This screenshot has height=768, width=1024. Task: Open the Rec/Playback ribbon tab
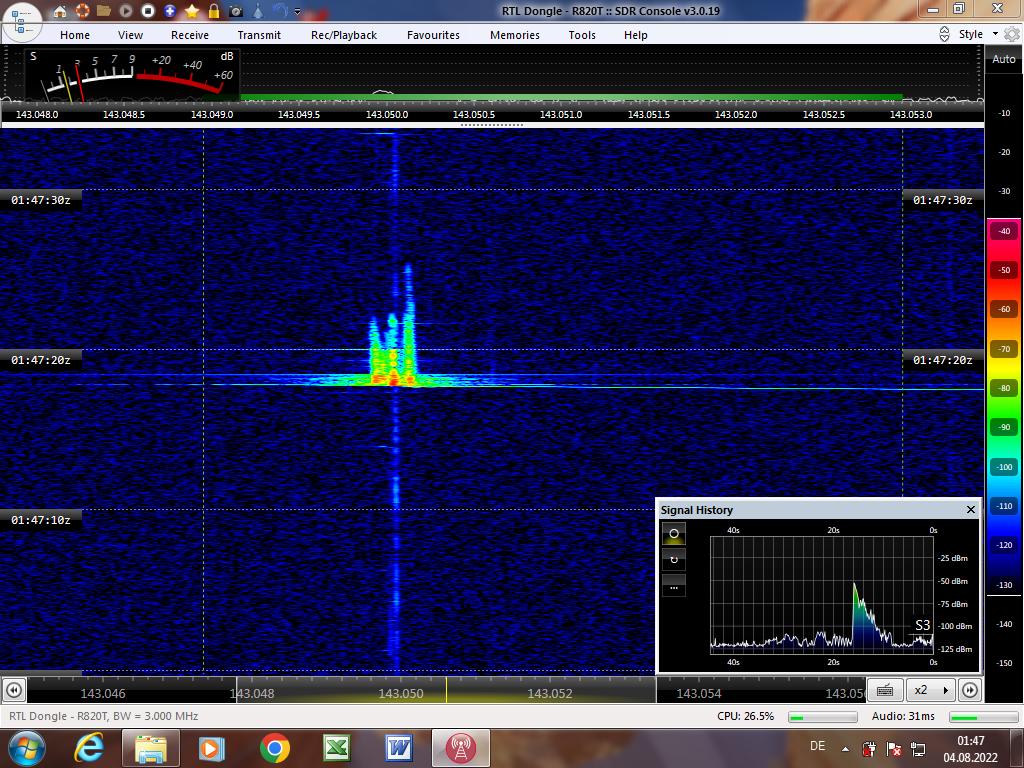344,35
